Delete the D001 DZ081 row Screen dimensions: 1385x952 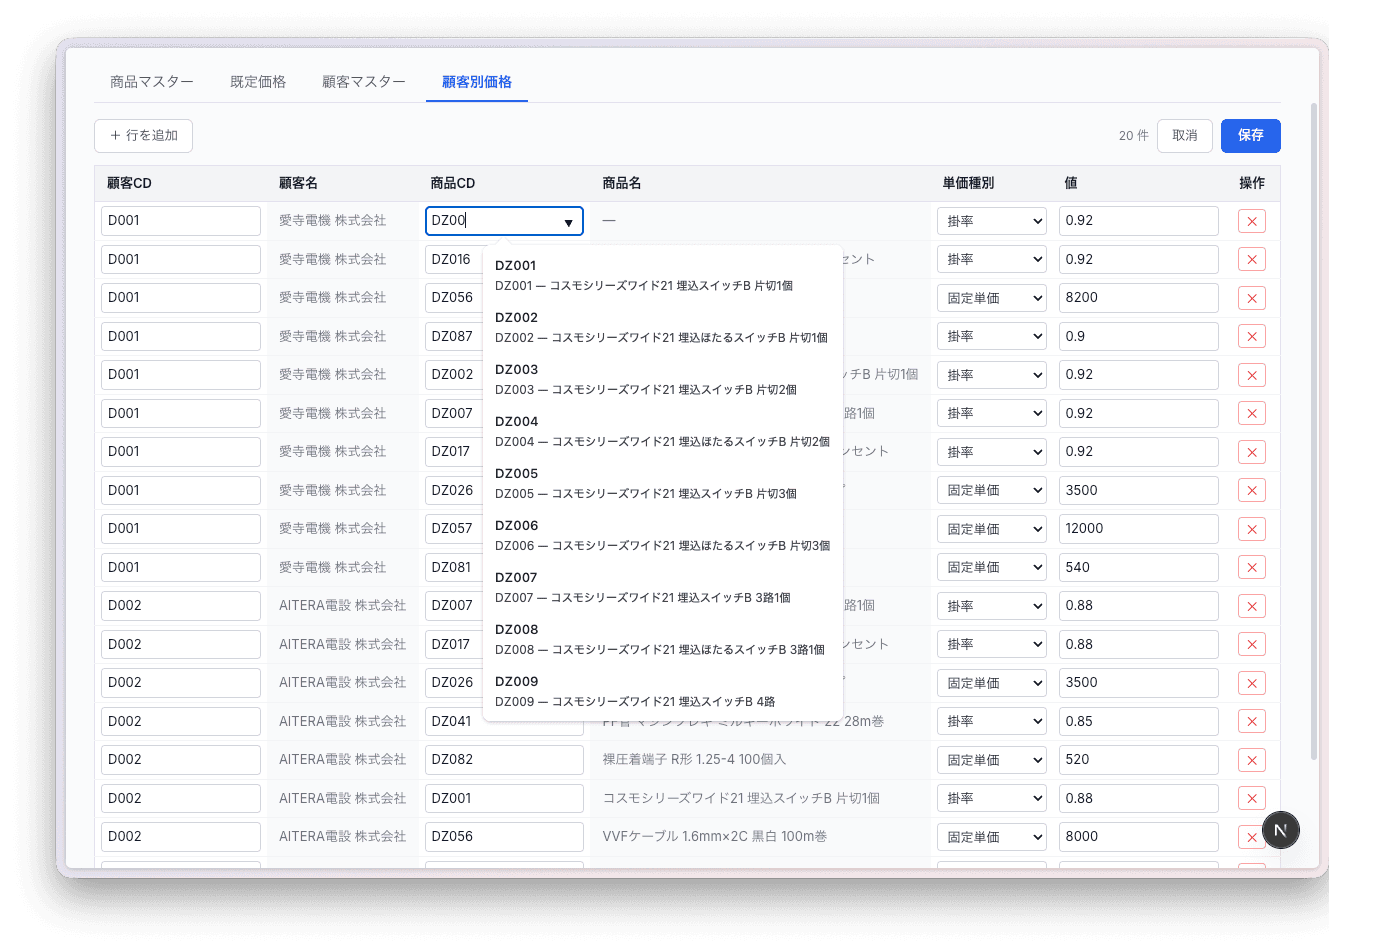[x=1251, y=568]
